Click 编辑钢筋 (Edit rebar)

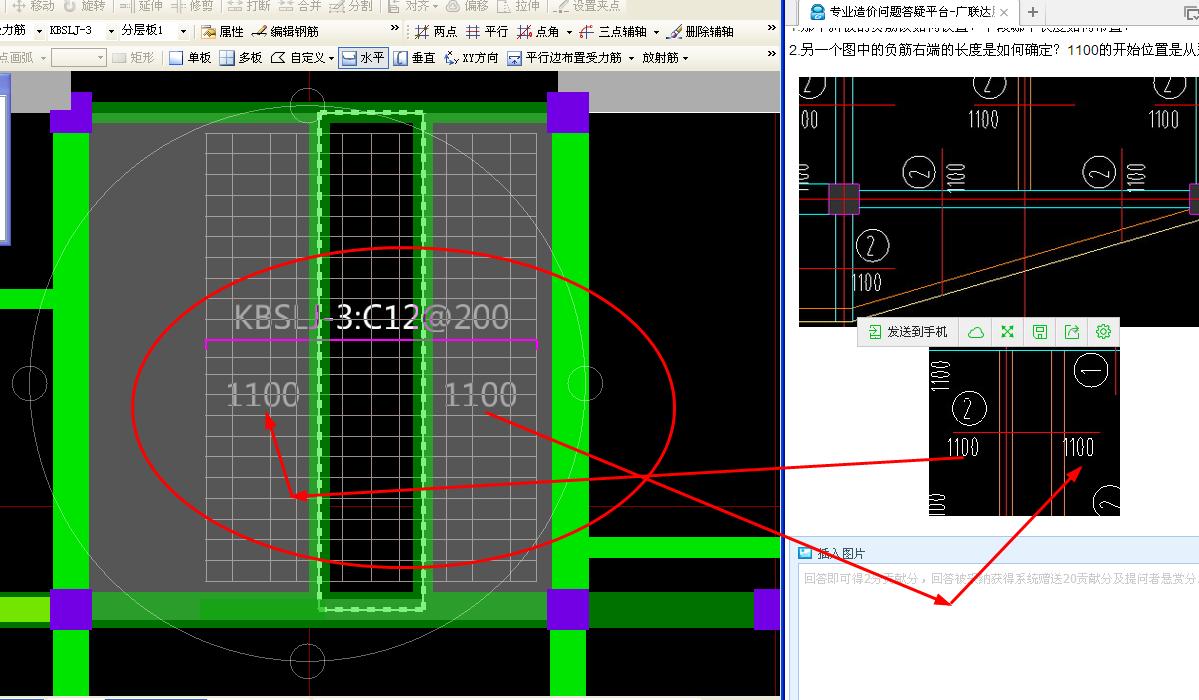285,31
